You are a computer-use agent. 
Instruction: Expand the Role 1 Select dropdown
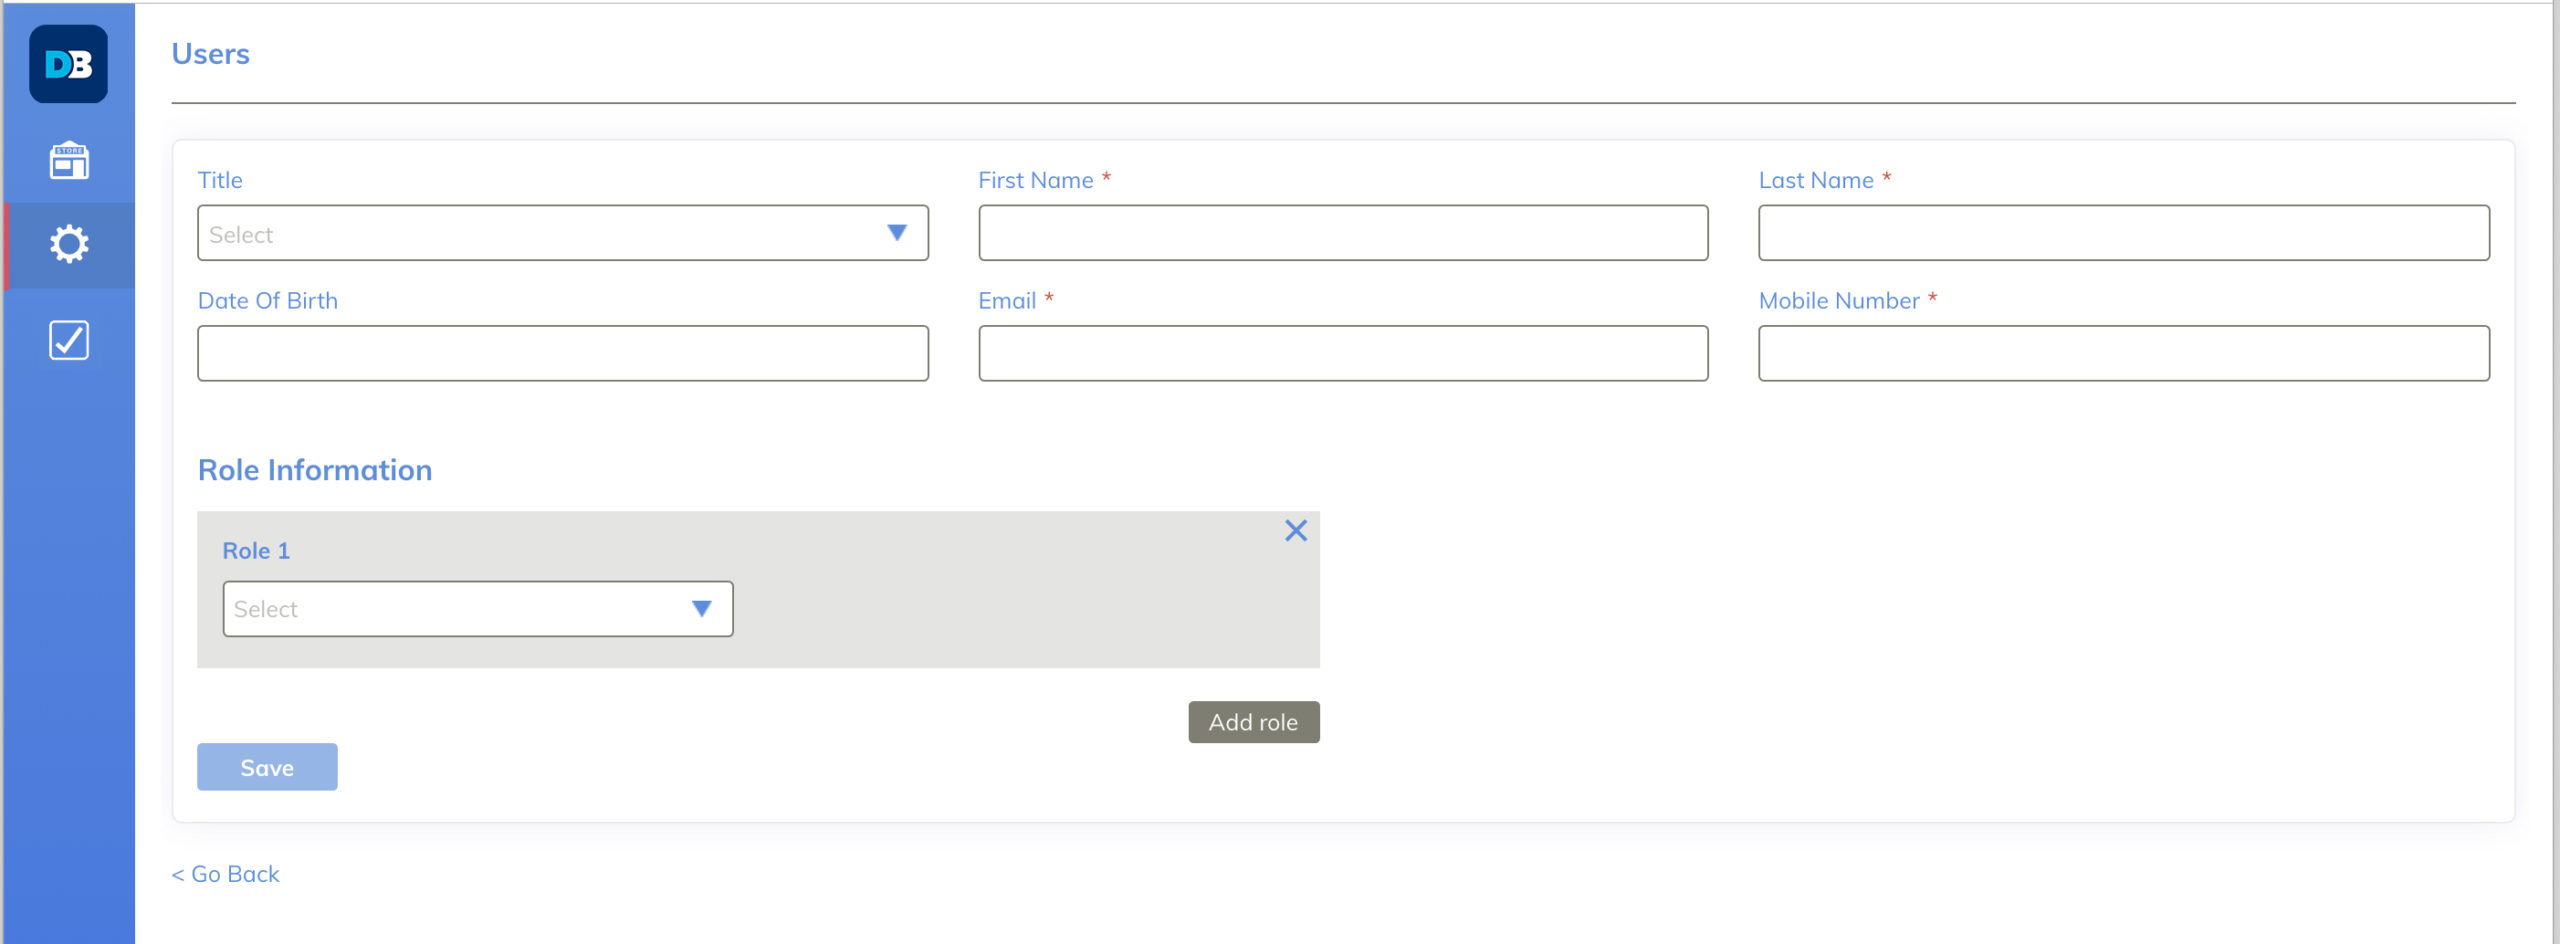477,609
